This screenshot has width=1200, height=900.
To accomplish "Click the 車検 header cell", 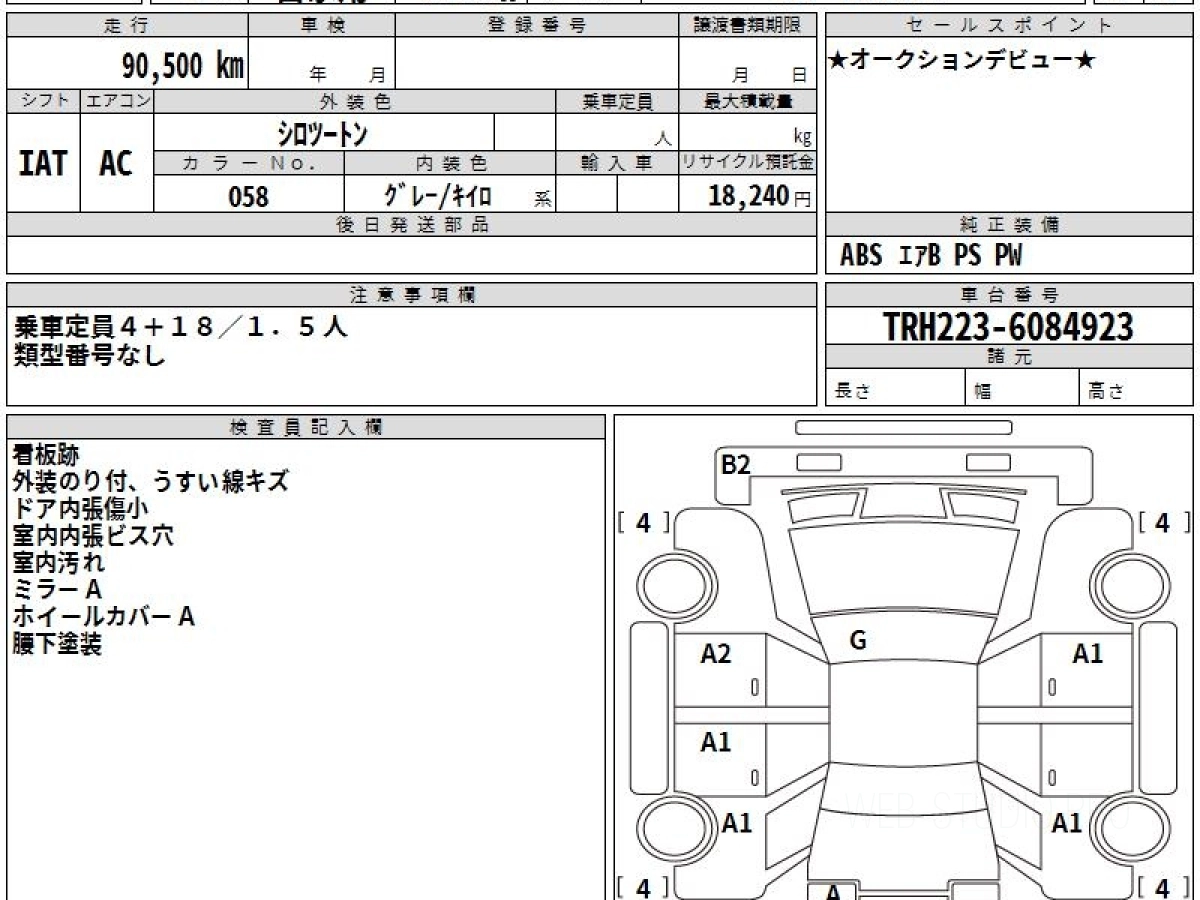I will tap(321, 26).
